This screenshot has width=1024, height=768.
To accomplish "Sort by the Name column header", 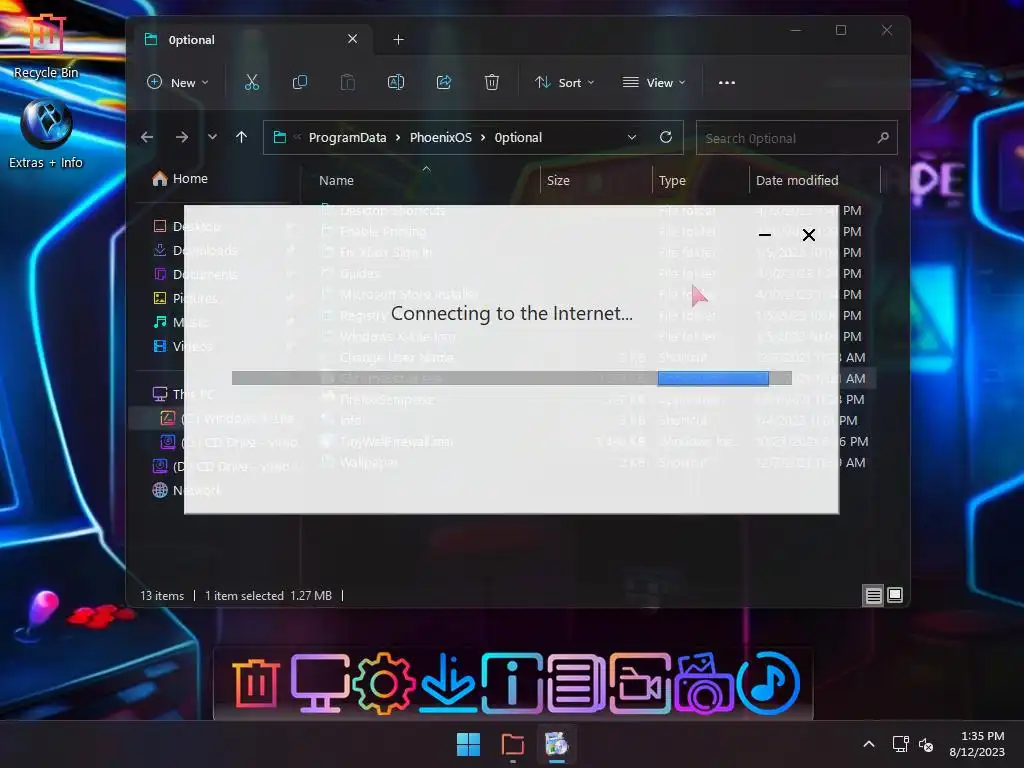I will coord(336,180).
